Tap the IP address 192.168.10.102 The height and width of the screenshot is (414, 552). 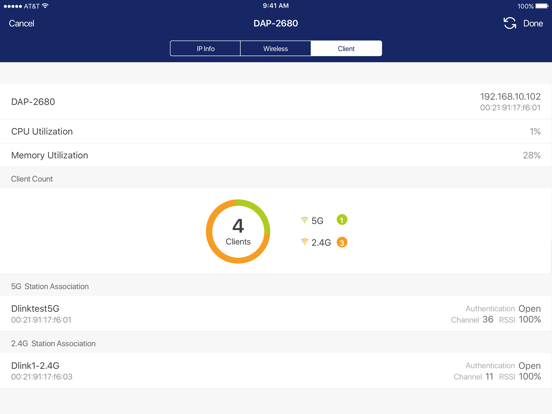click(x=510, y=96)
